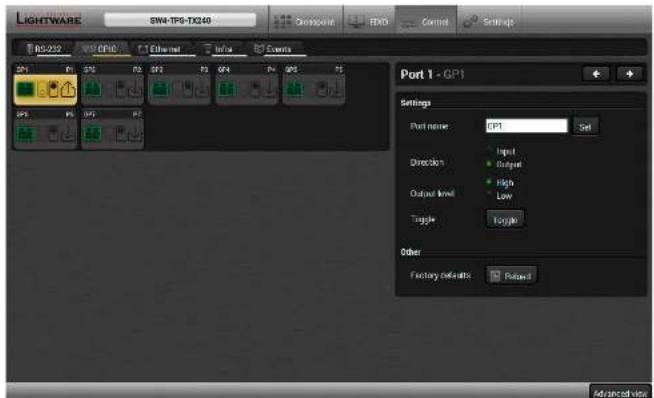Click the Output level label

pos(432,194)
